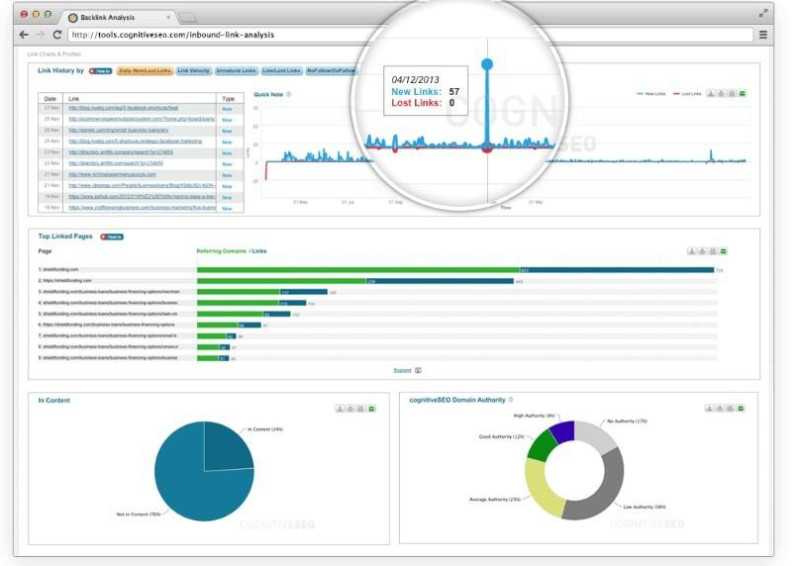The height and width of the screenshot is (566, 800).
Task: Go back using the browser back arrow
Action: pos(23,35)
